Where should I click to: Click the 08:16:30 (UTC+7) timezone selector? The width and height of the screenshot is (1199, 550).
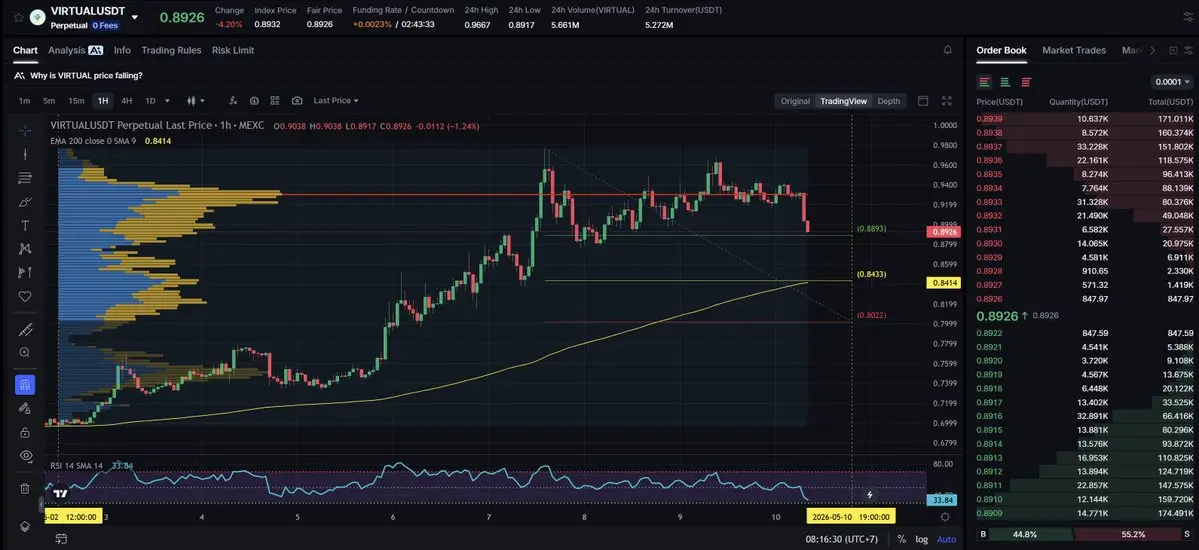(x=841, y=539)
